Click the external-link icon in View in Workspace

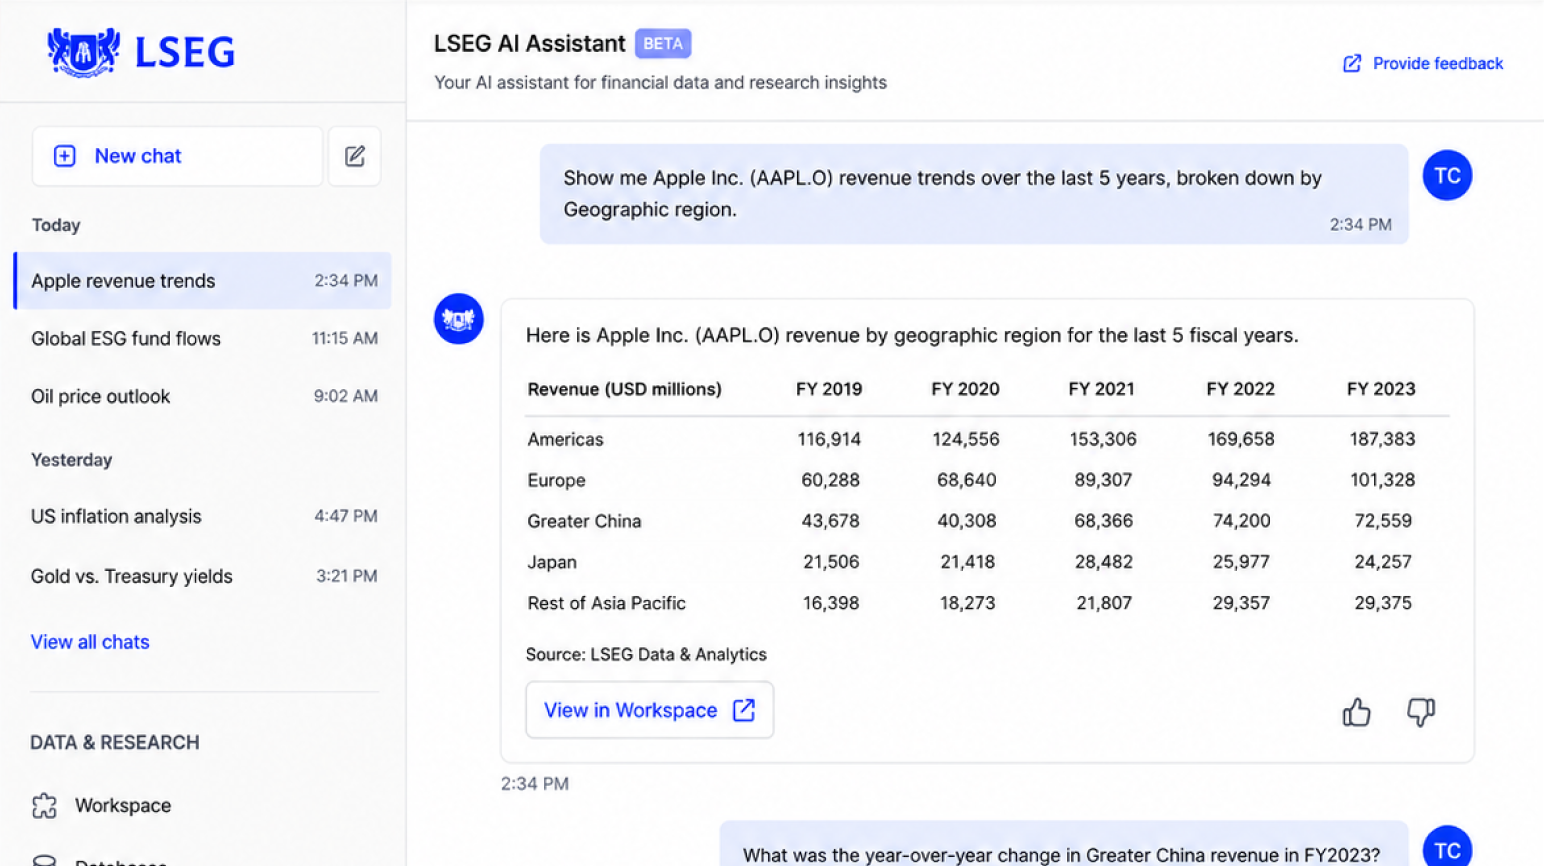pyautogui.click(x=744, y=710)
